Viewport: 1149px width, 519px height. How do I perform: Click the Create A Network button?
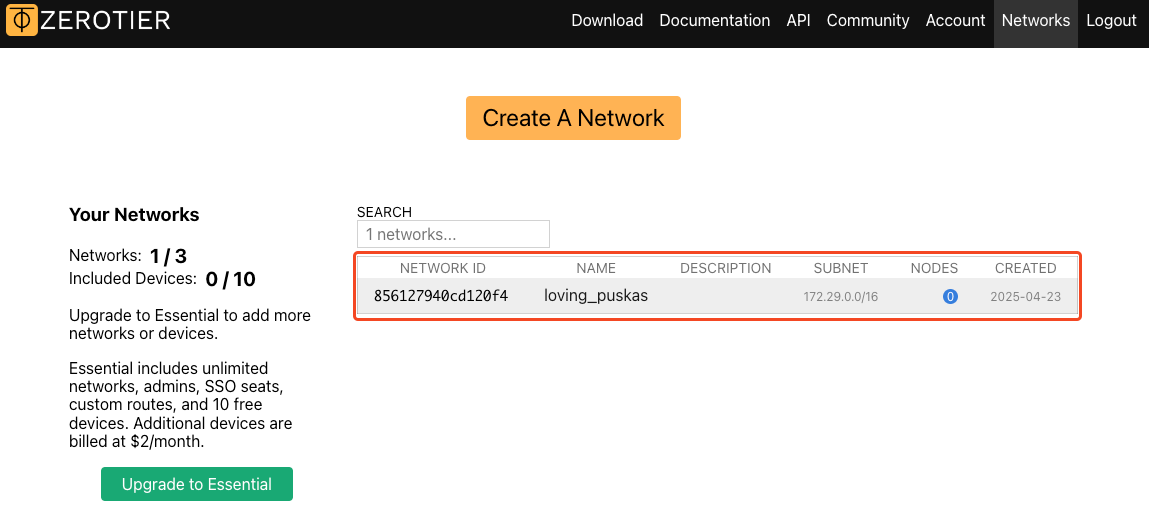pyautogui.click(x=573, y=118)
